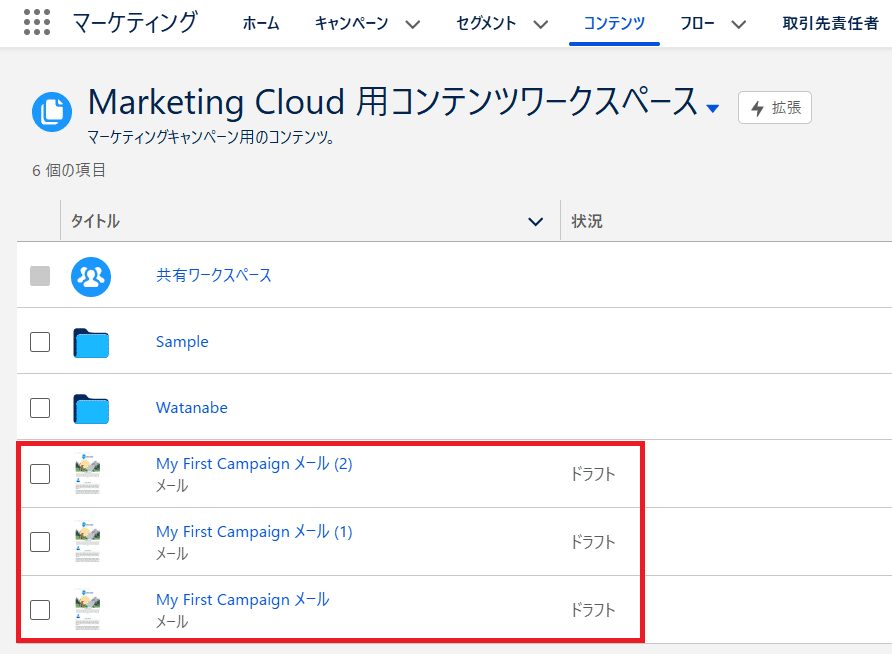
Task: Click ドラフト status of メール (1) row
Action: (x=593, y=542)
